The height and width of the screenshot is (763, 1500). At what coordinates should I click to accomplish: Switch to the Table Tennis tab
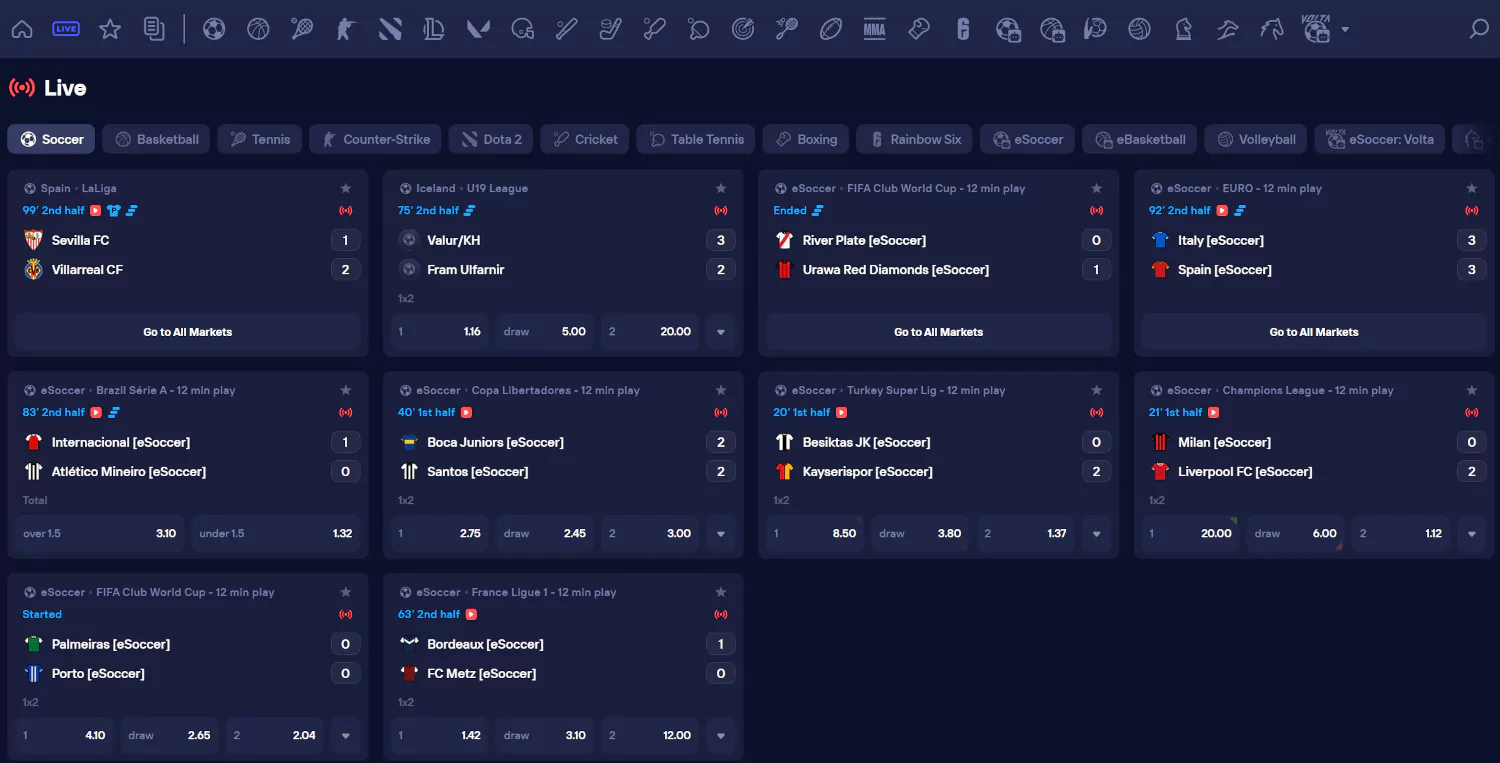[696, 139]
